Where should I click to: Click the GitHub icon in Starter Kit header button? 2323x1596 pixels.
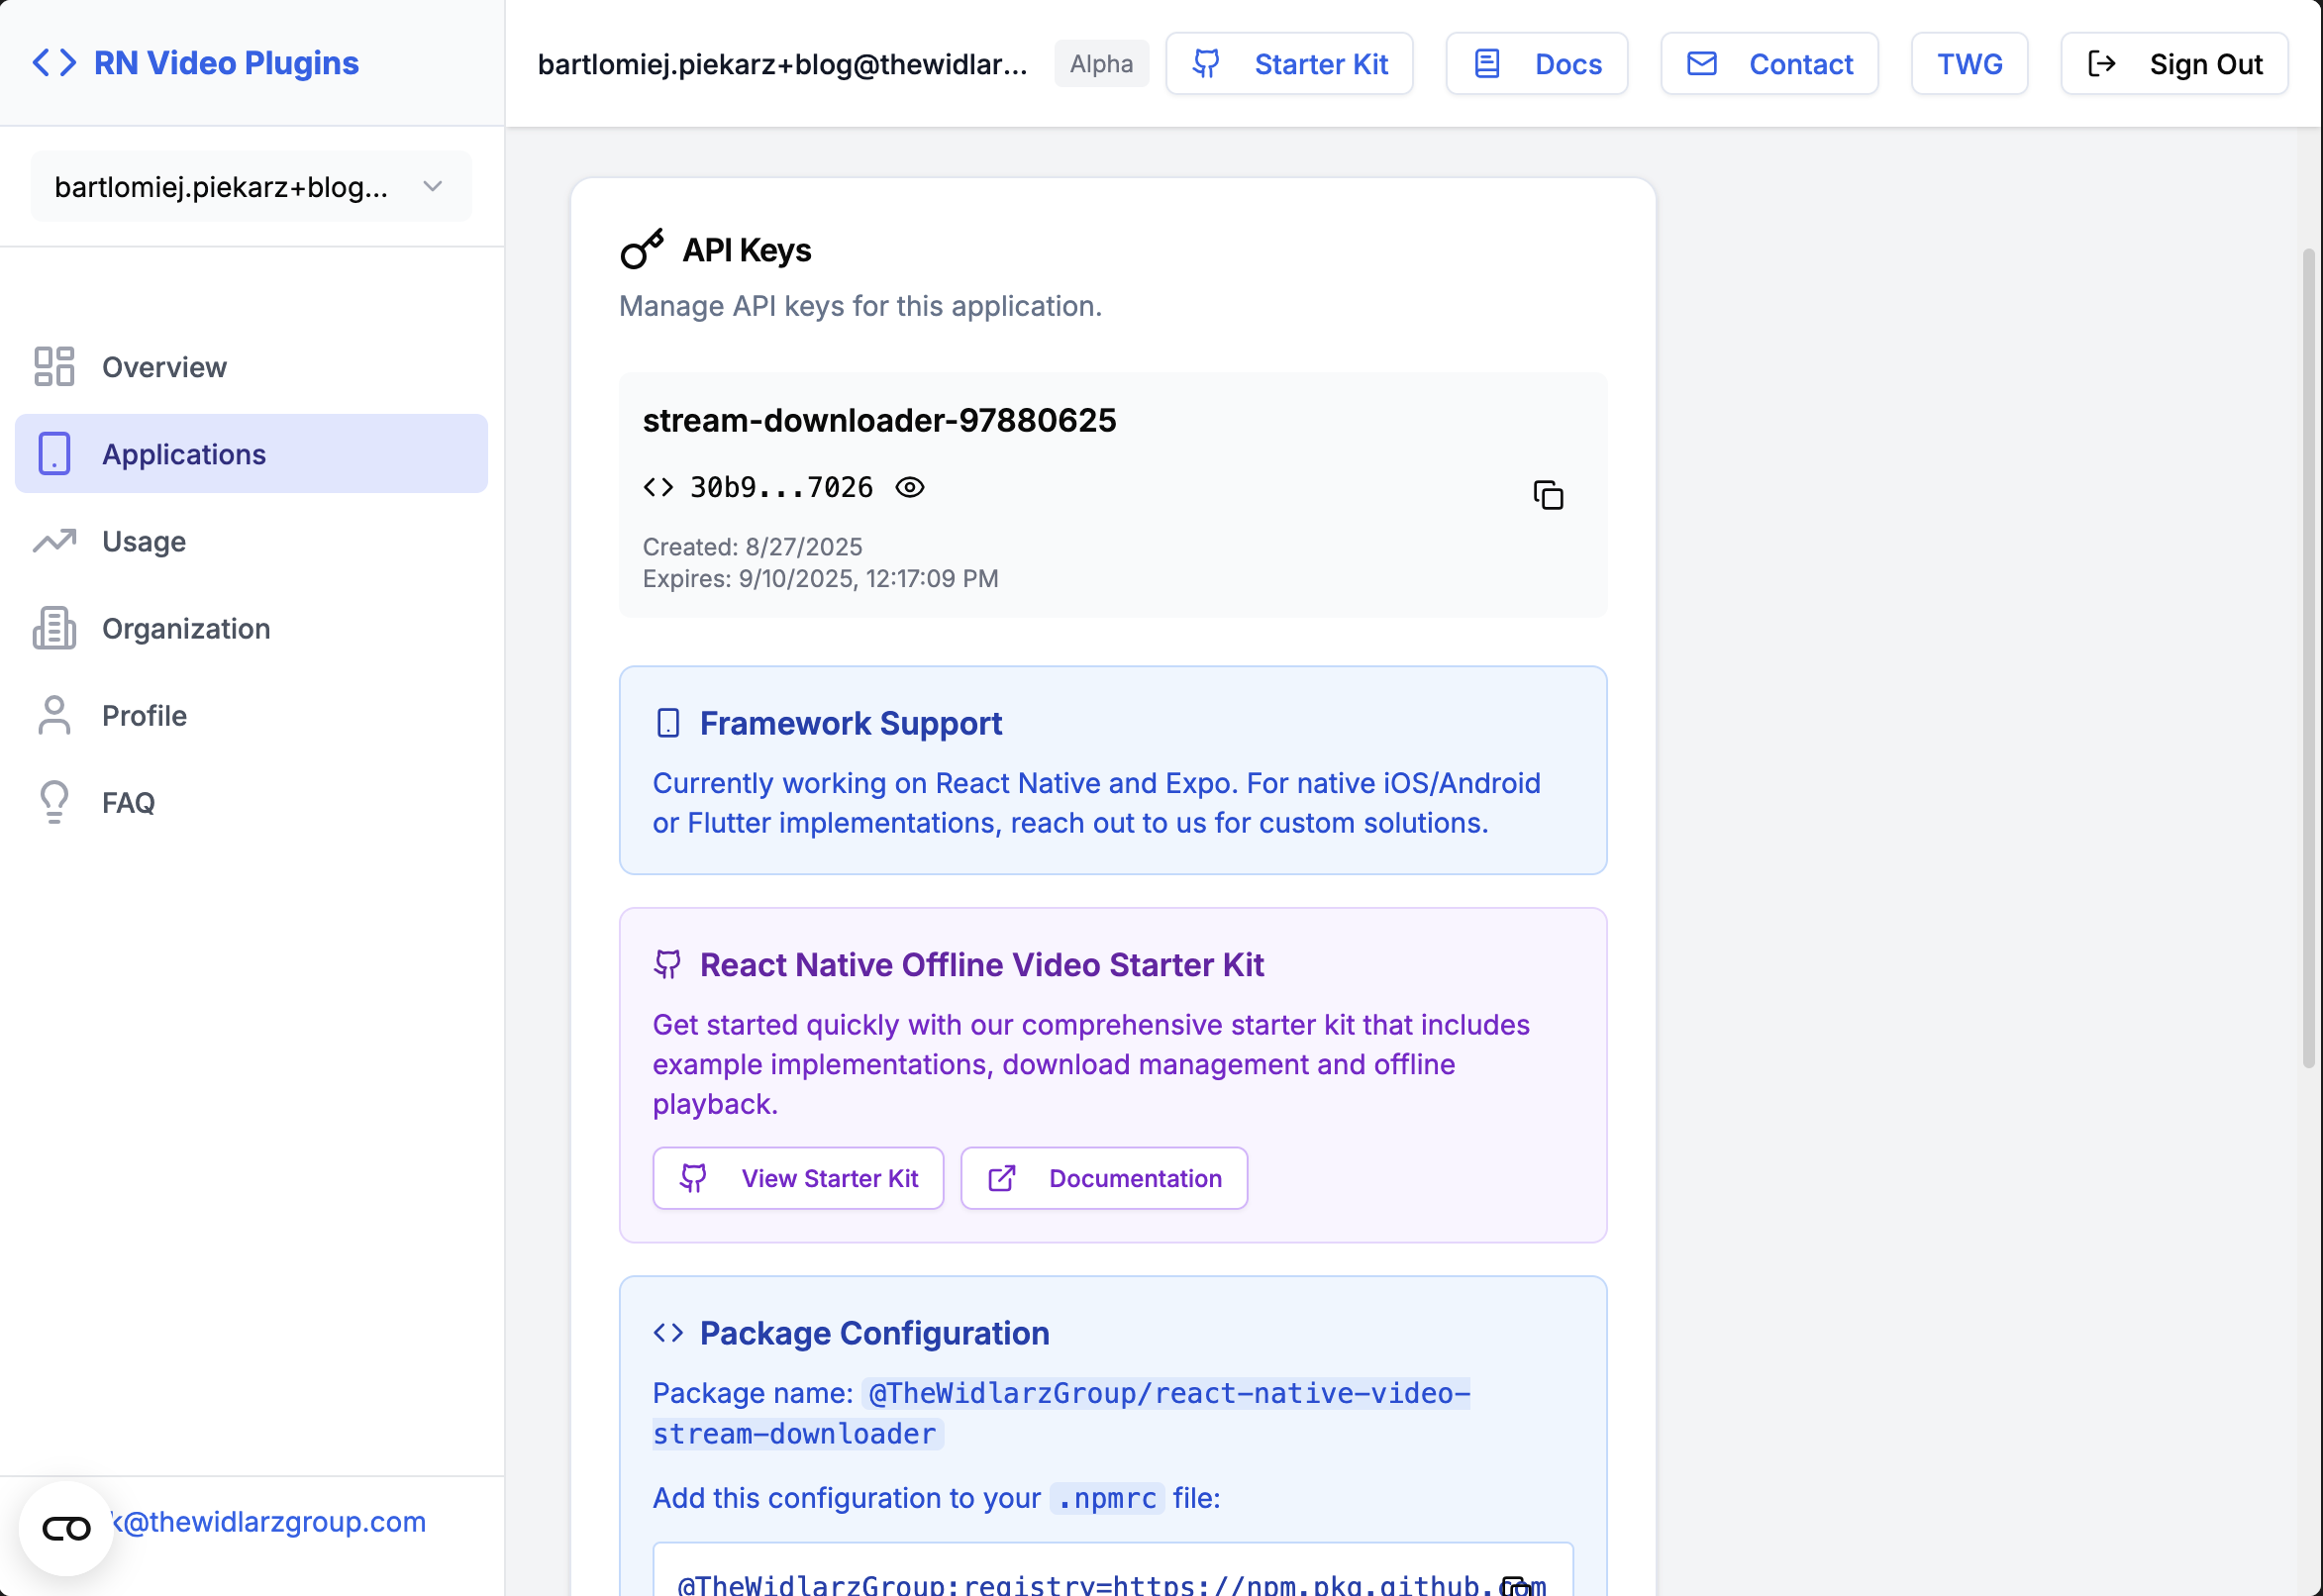(1206, 64)
